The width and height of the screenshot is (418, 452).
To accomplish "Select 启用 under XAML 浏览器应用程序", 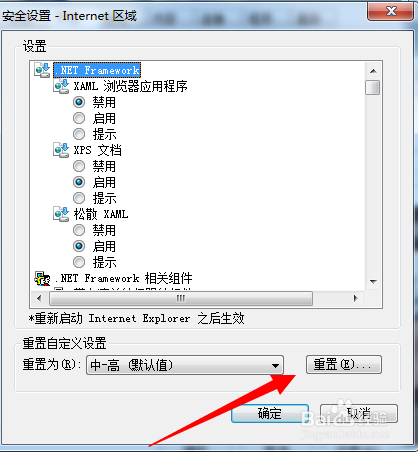I will coord(79,118).
